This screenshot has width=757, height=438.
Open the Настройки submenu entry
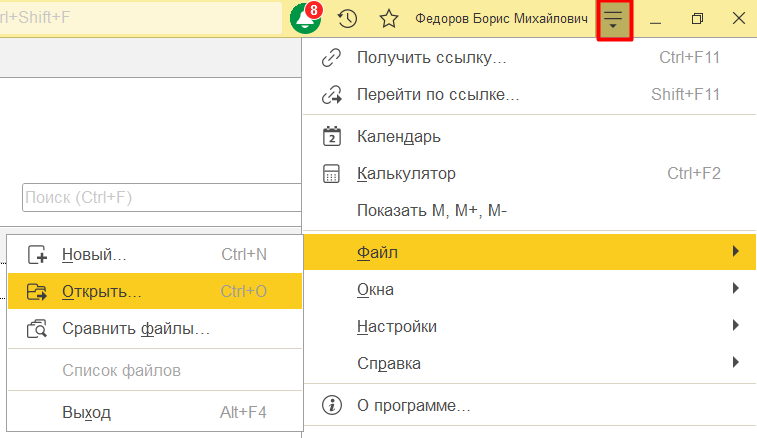click(x=530, y=326)
